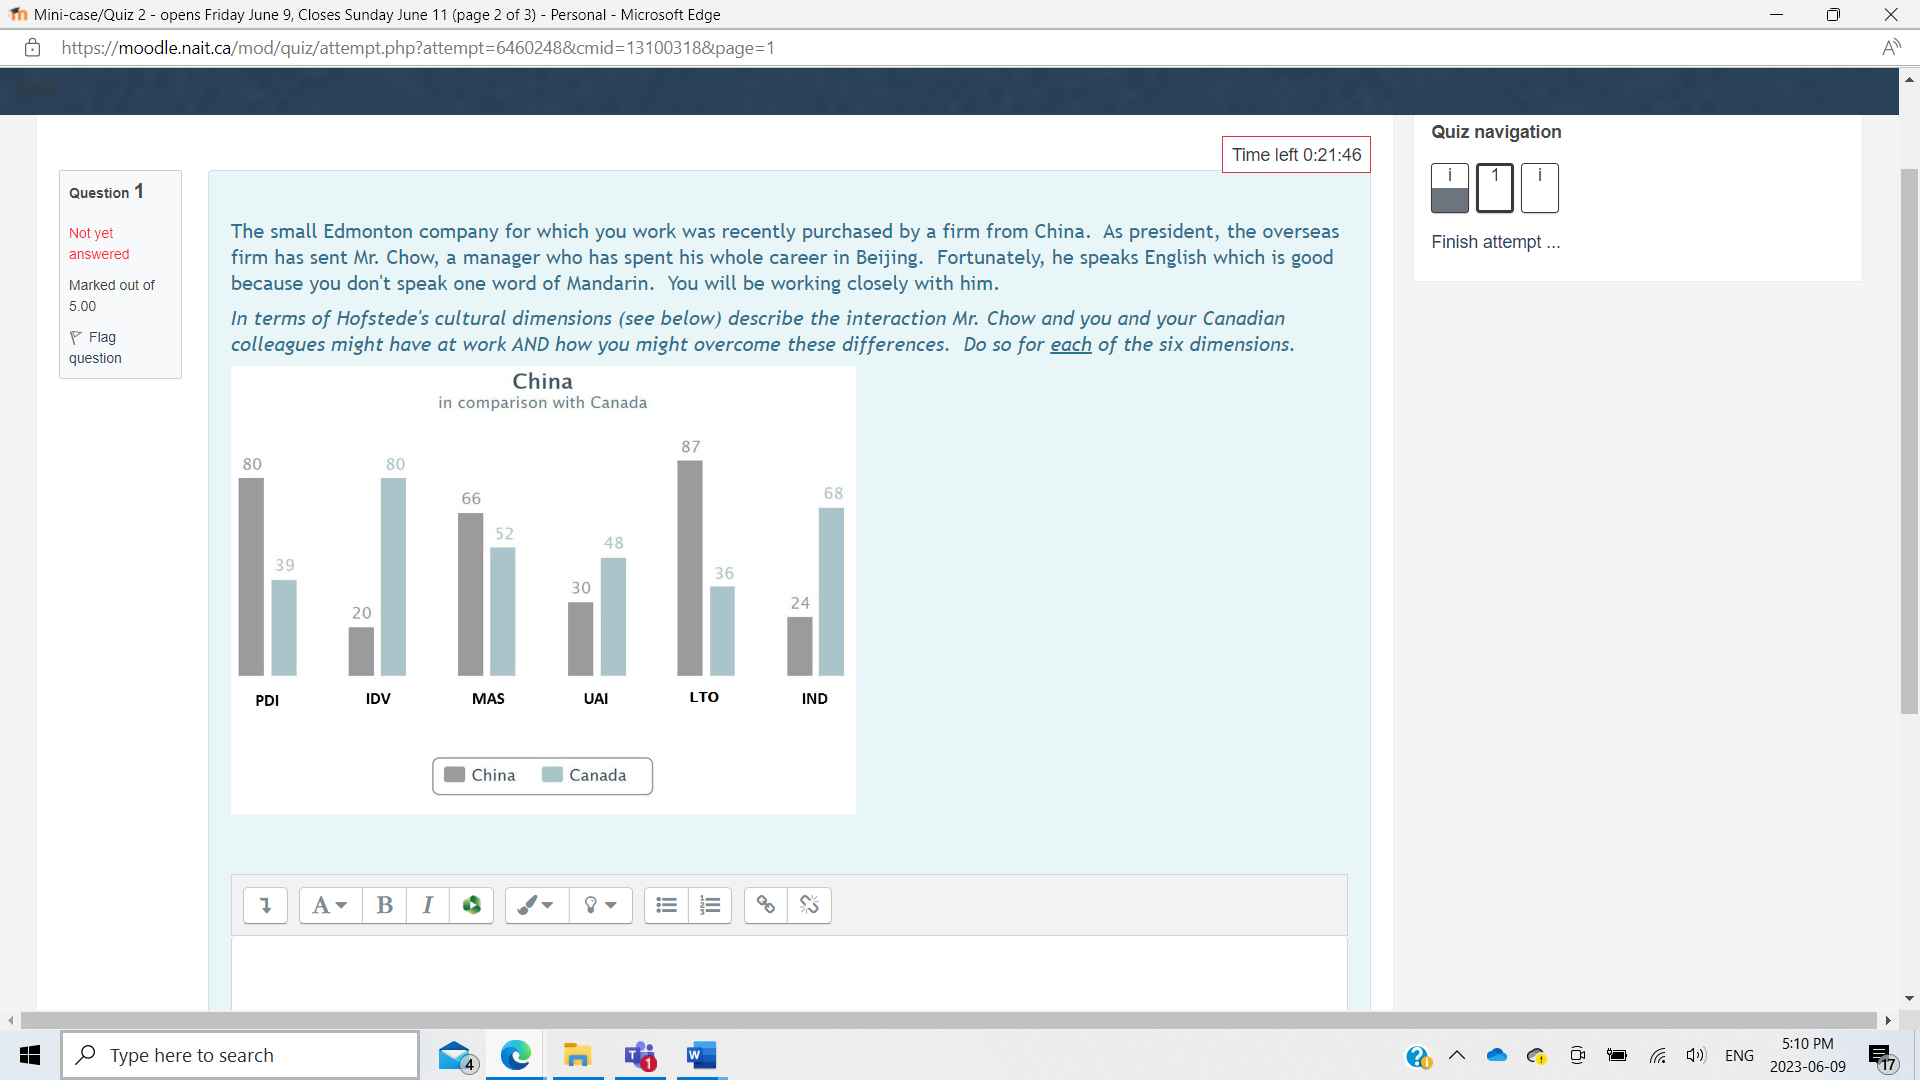Open the font colour brush dropdown

click(536, 905)
